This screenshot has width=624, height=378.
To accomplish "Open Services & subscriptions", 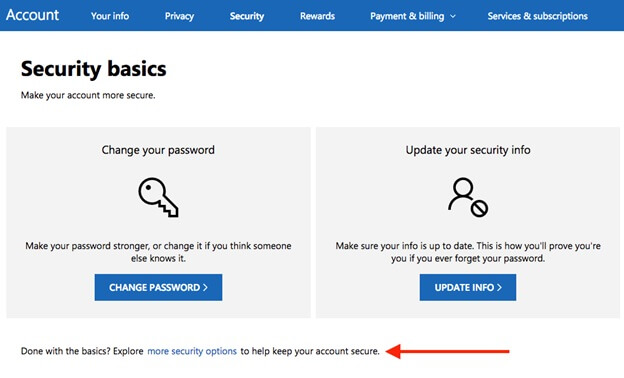I will (x=538, y=16).
